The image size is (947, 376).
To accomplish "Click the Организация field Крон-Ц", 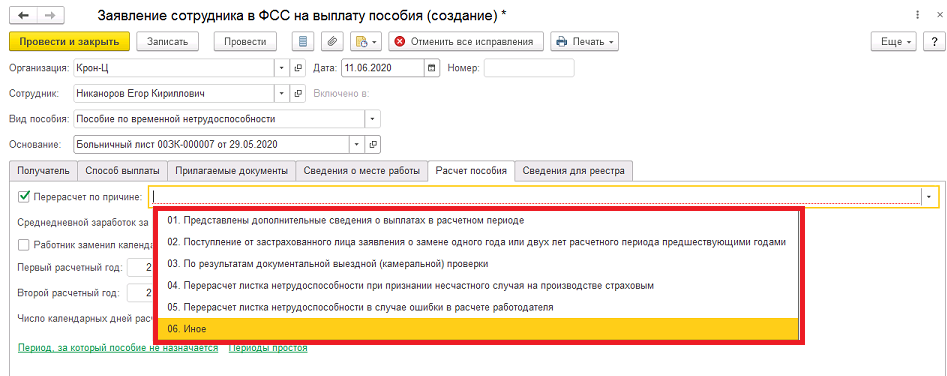I will click(175, 68).
